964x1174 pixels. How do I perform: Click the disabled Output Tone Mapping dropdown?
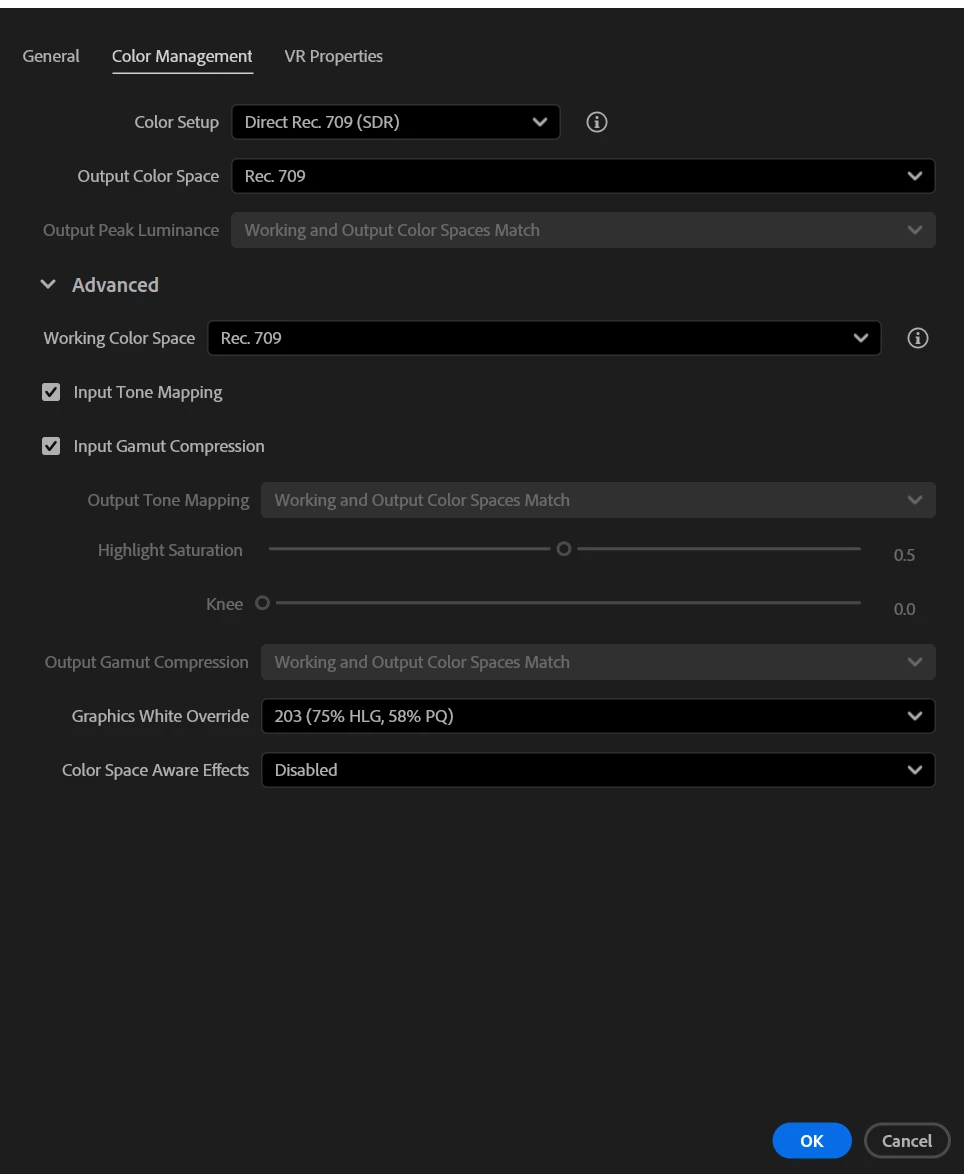[x=598, y=500]
